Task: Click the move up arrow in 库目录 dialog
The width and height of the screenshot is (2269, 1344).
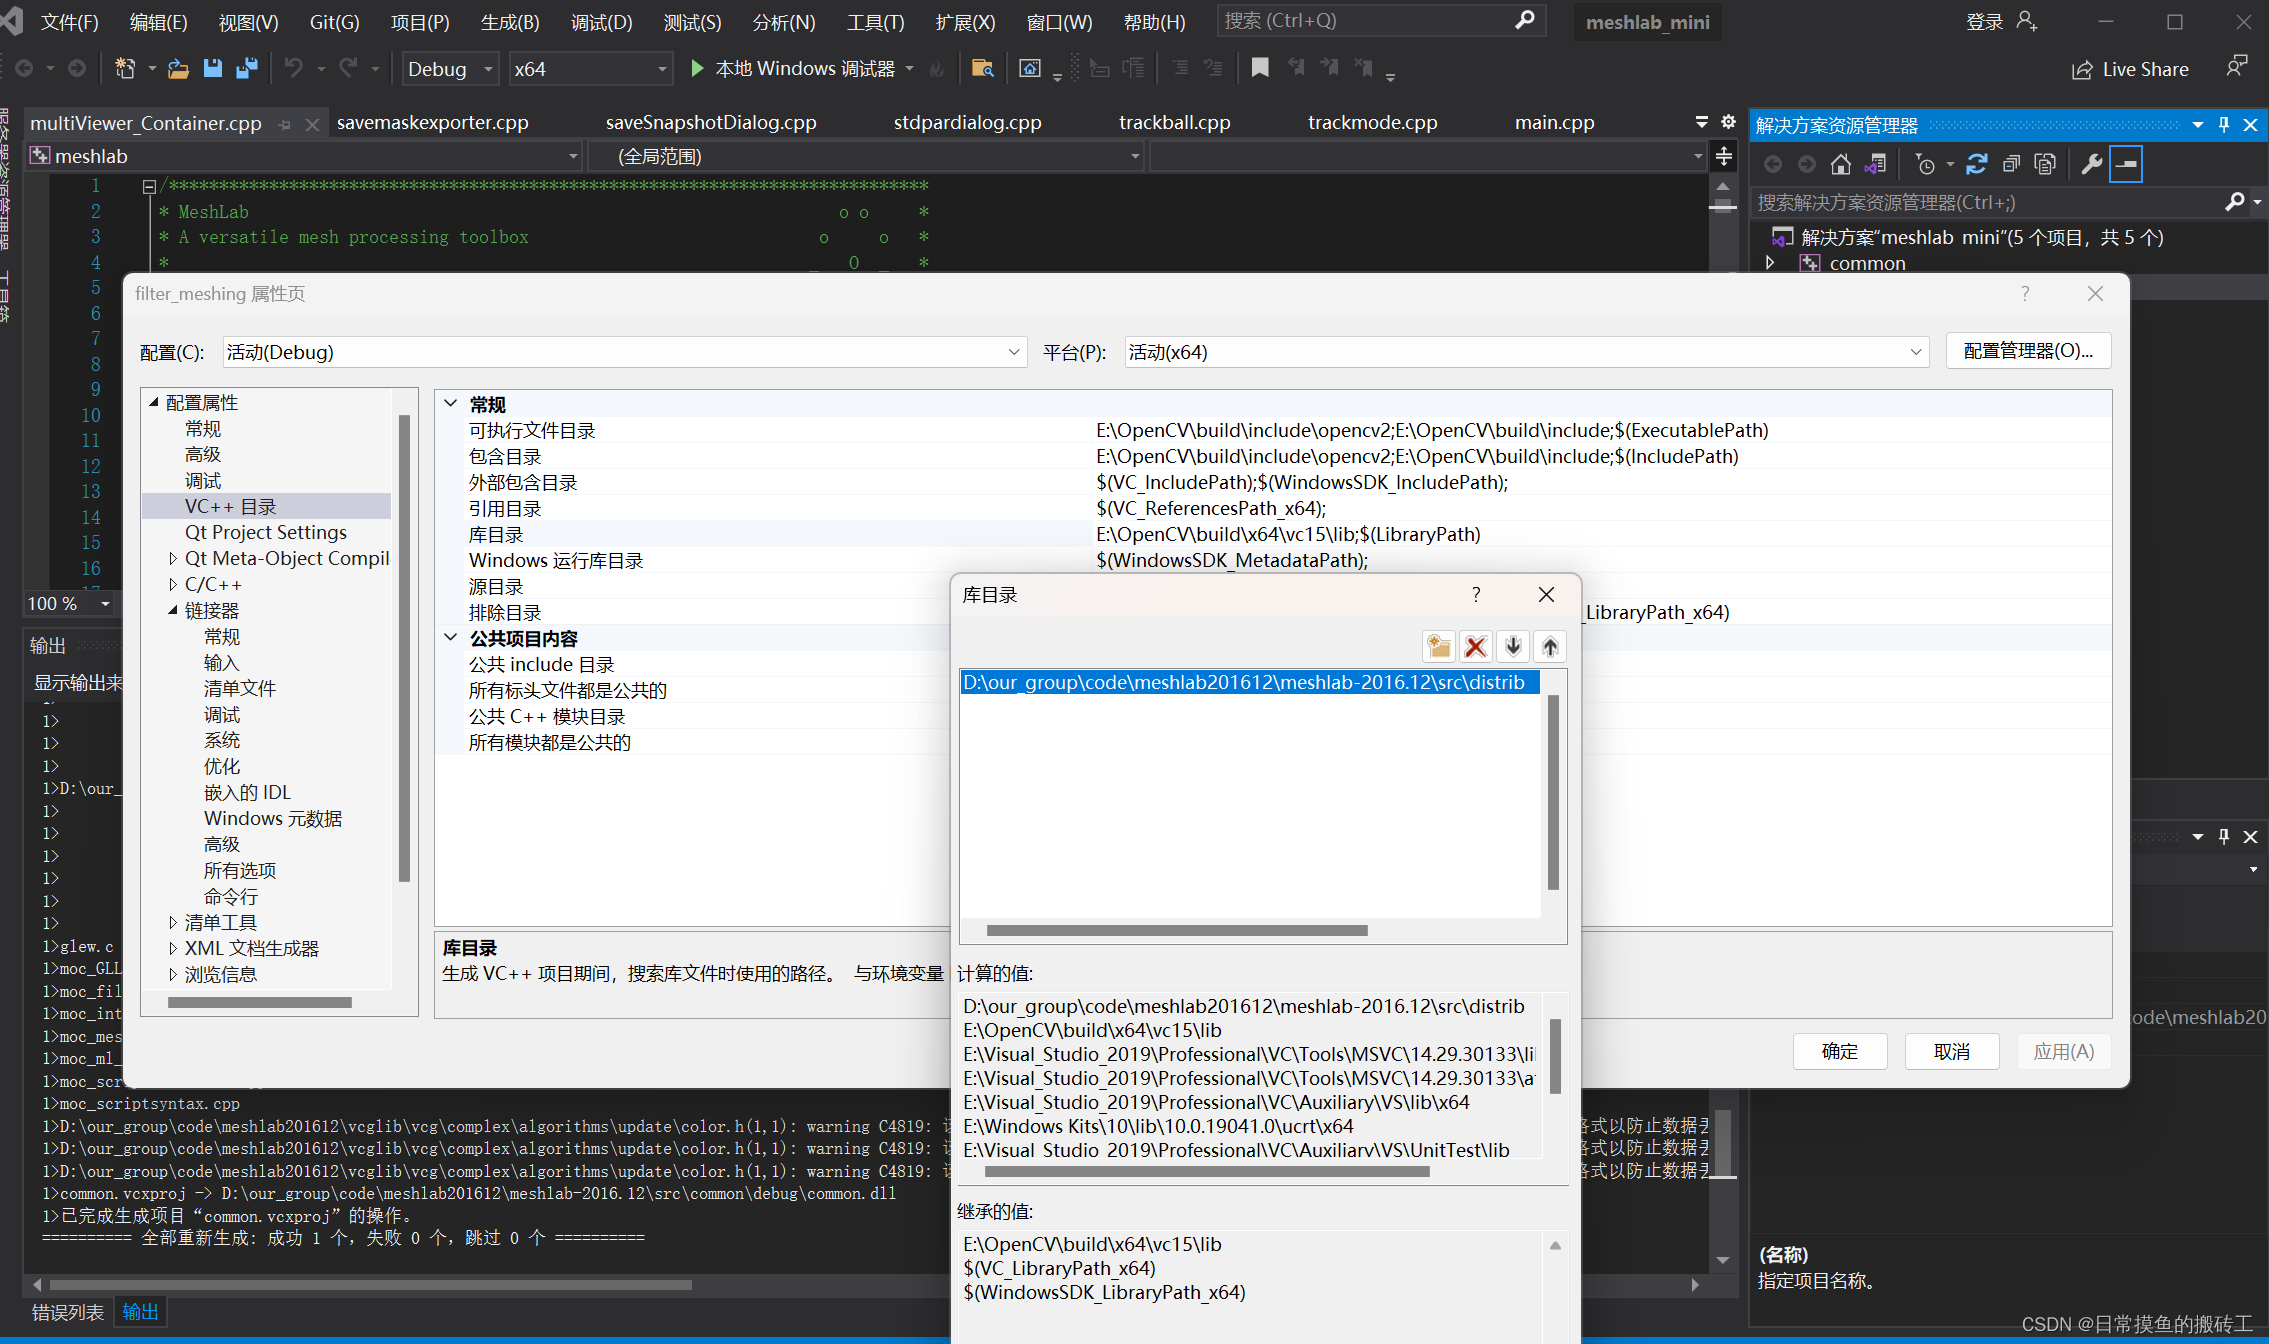Action: [x=1549, y=646]
